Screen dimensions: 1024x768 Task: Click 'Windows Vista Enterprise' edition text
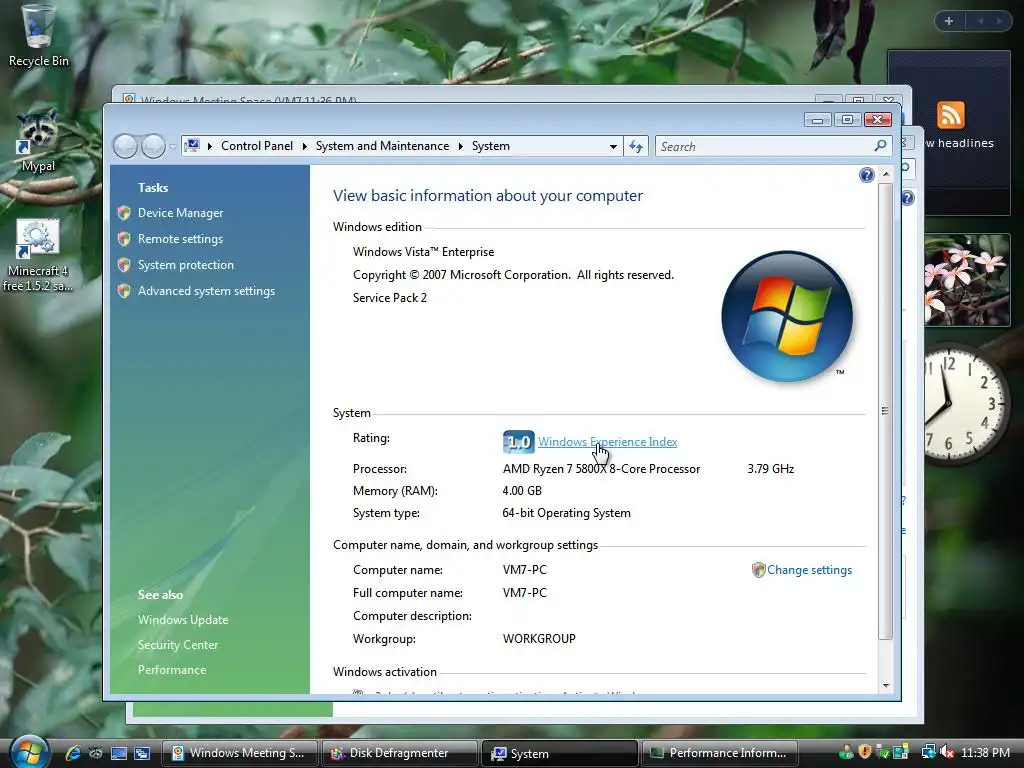[423, 252]
